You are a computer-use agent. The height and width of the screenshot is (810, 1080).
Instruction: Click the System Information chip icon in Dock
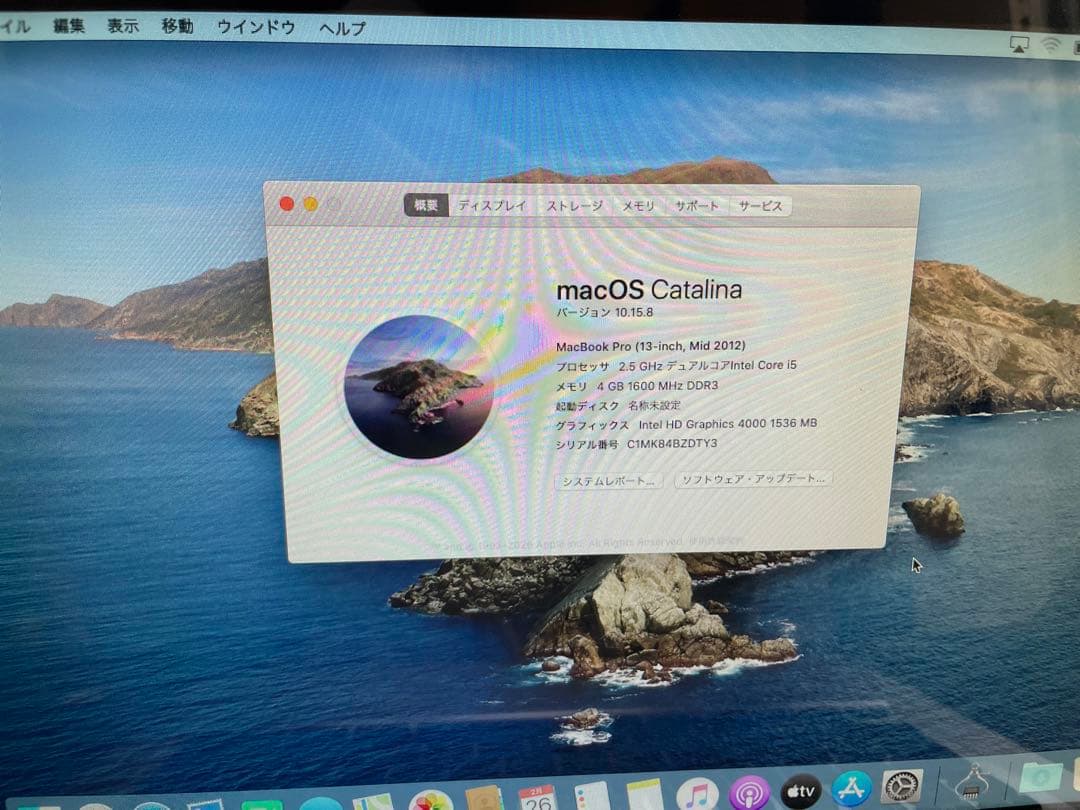coord(973,782)
